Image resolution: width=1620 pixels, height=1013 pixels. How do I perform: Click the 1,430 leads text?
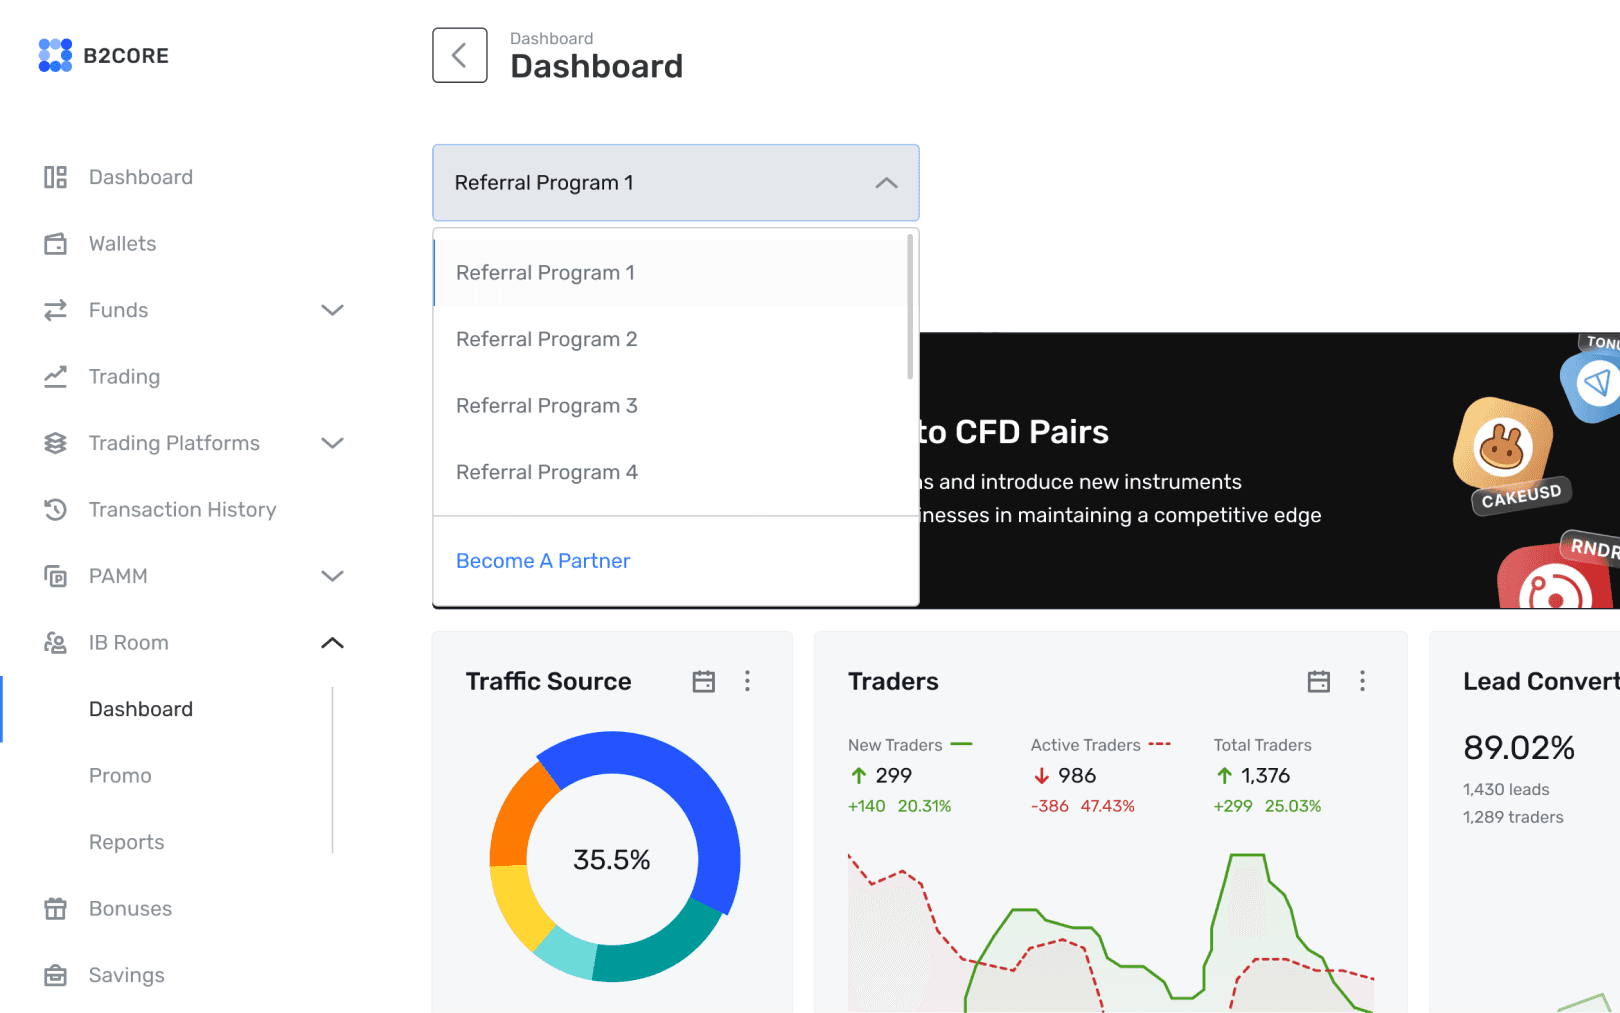click(1506, 789)
